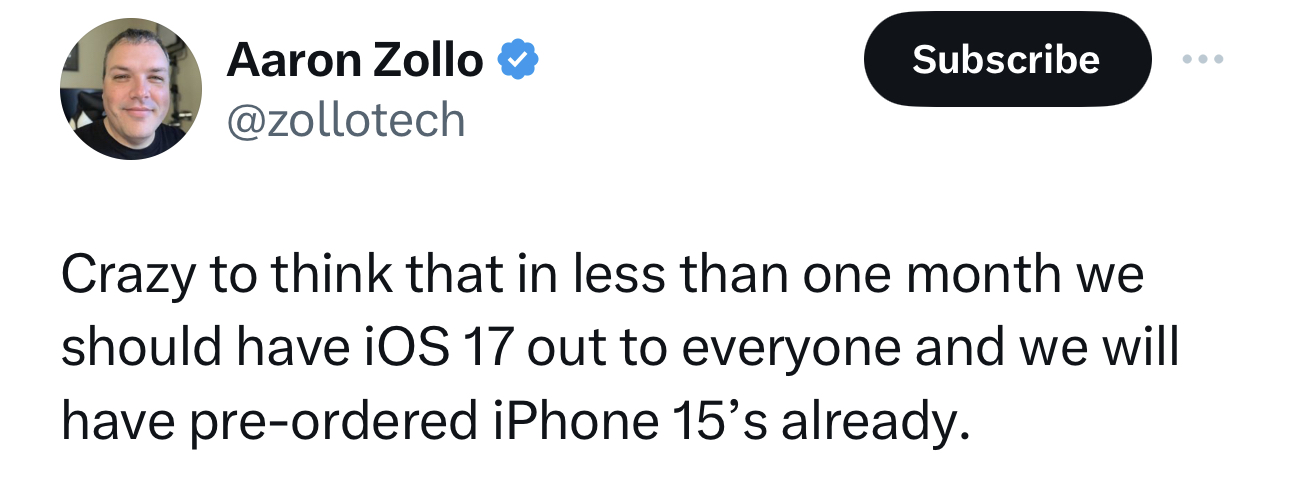The height and width of the screenshot is (498, 1290).
Task: Click the @zollotech handle
Action: 346,120
